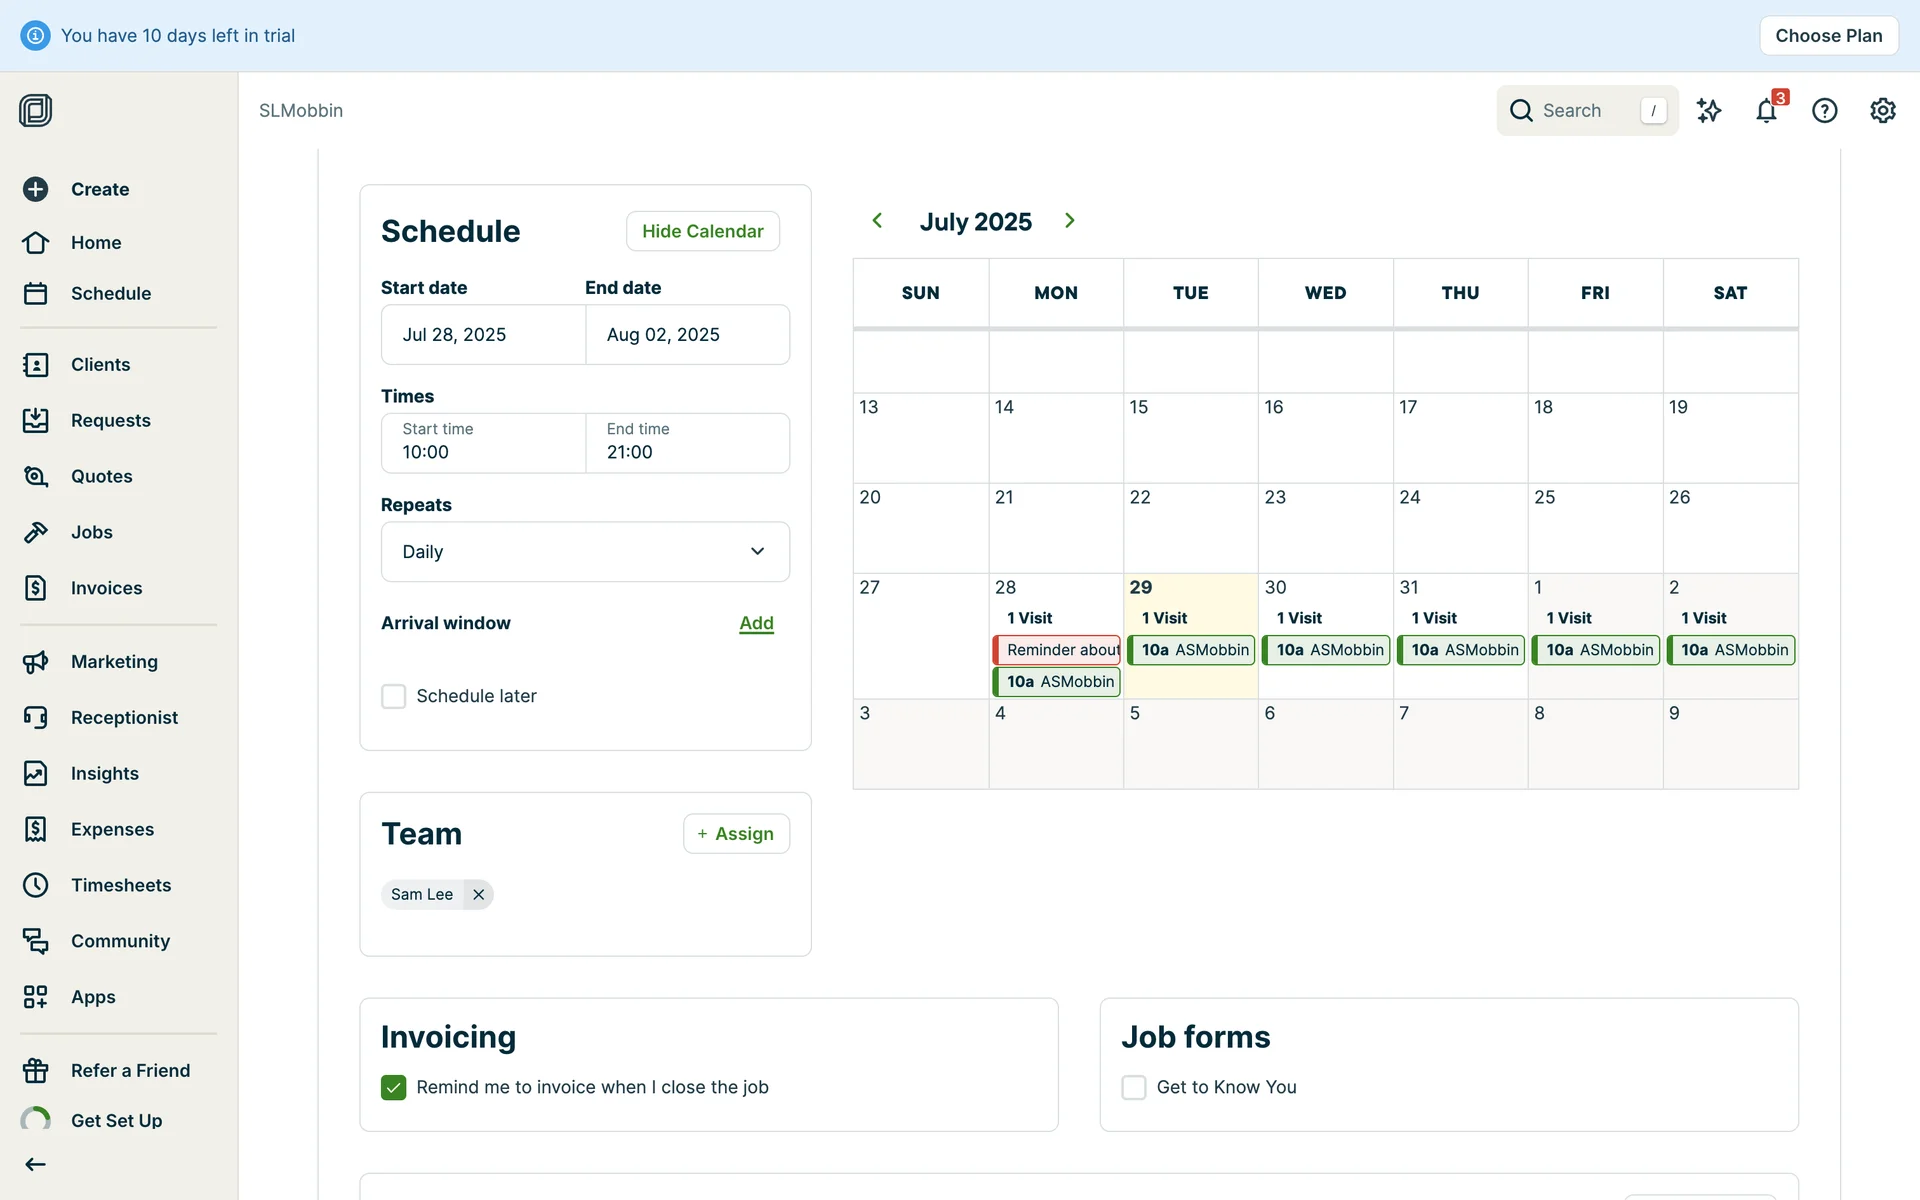1920x1200 pixels.
Task: Navigate to the Marketing section
Action: coord(114,662)
